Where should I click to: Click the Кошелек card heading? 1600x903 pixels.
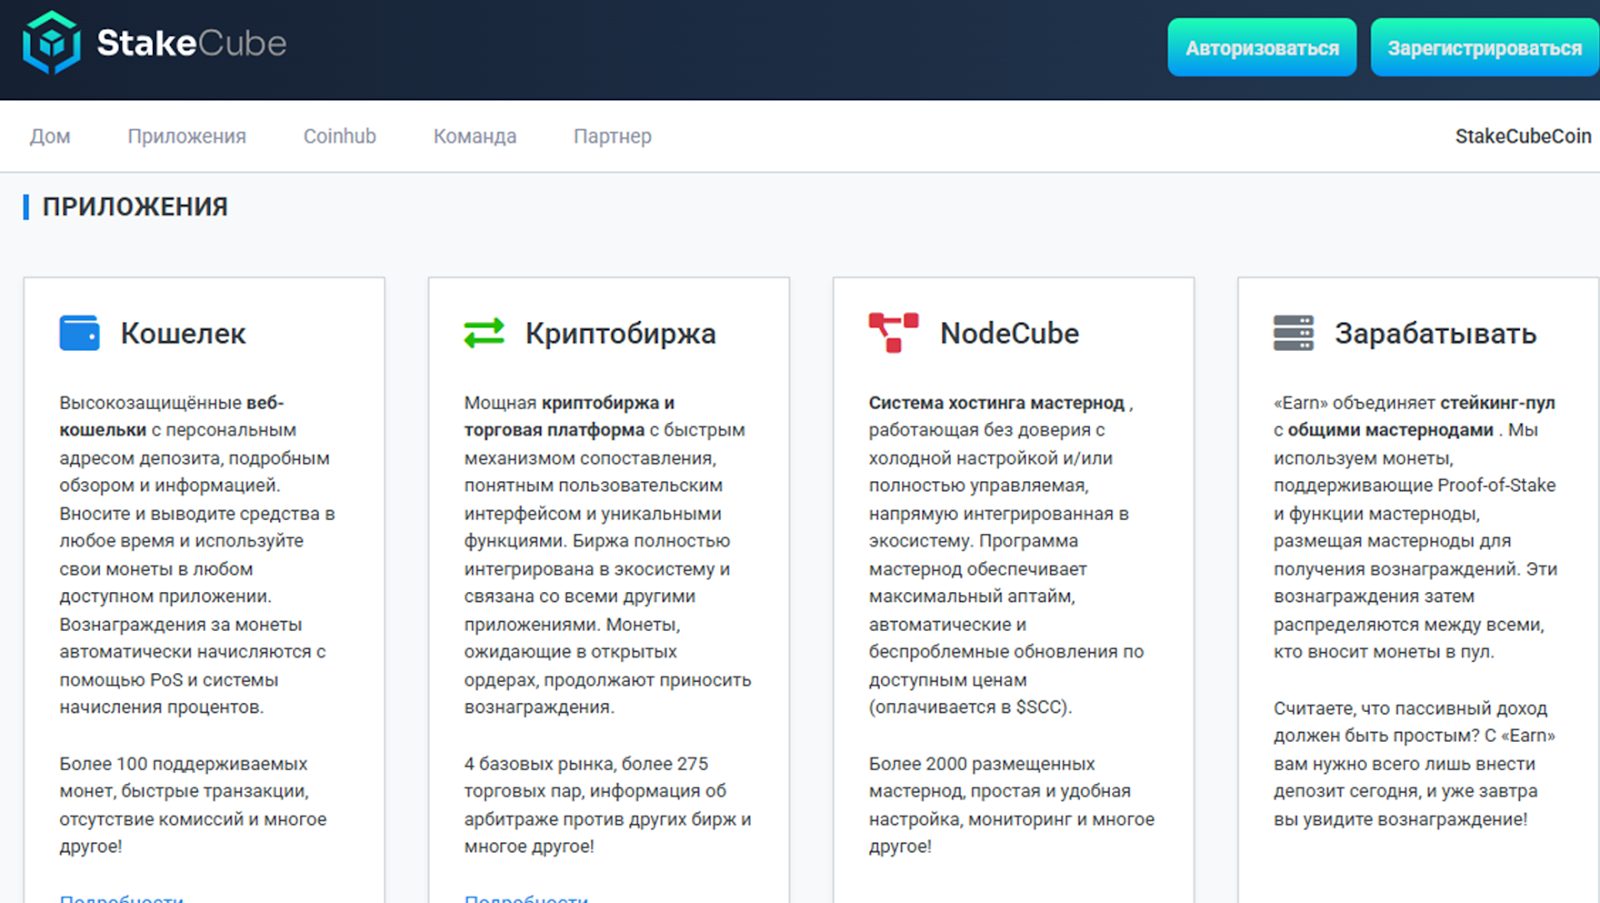pyautogui.click(x=183, y=333)
